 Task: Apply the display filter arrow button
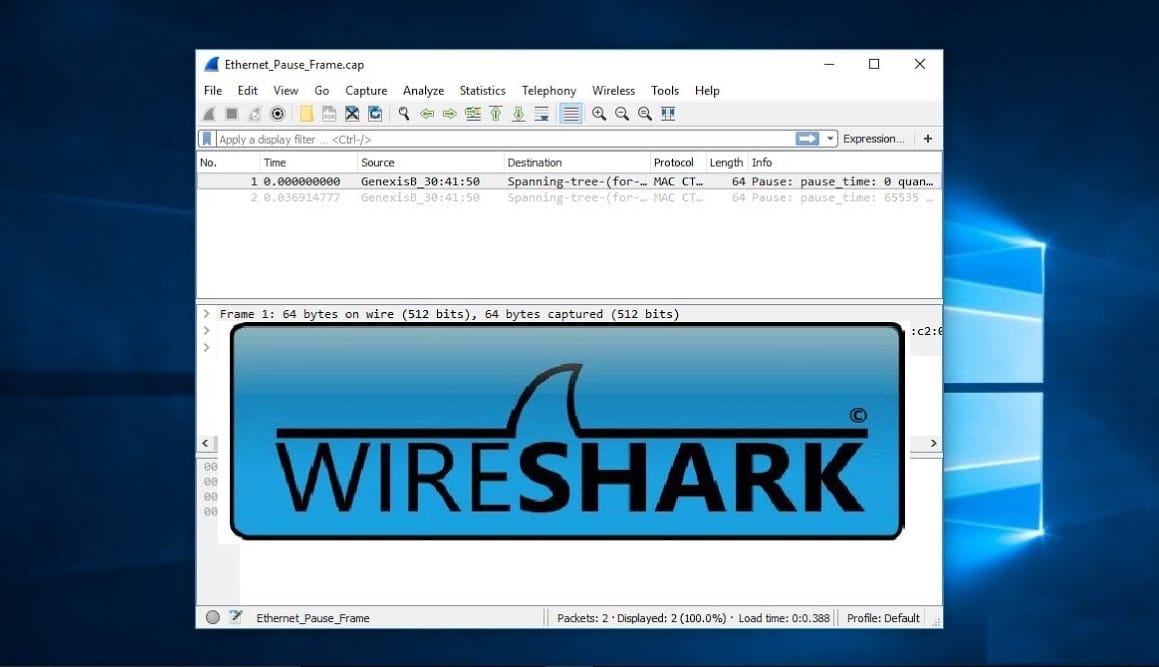coord(807,138)
